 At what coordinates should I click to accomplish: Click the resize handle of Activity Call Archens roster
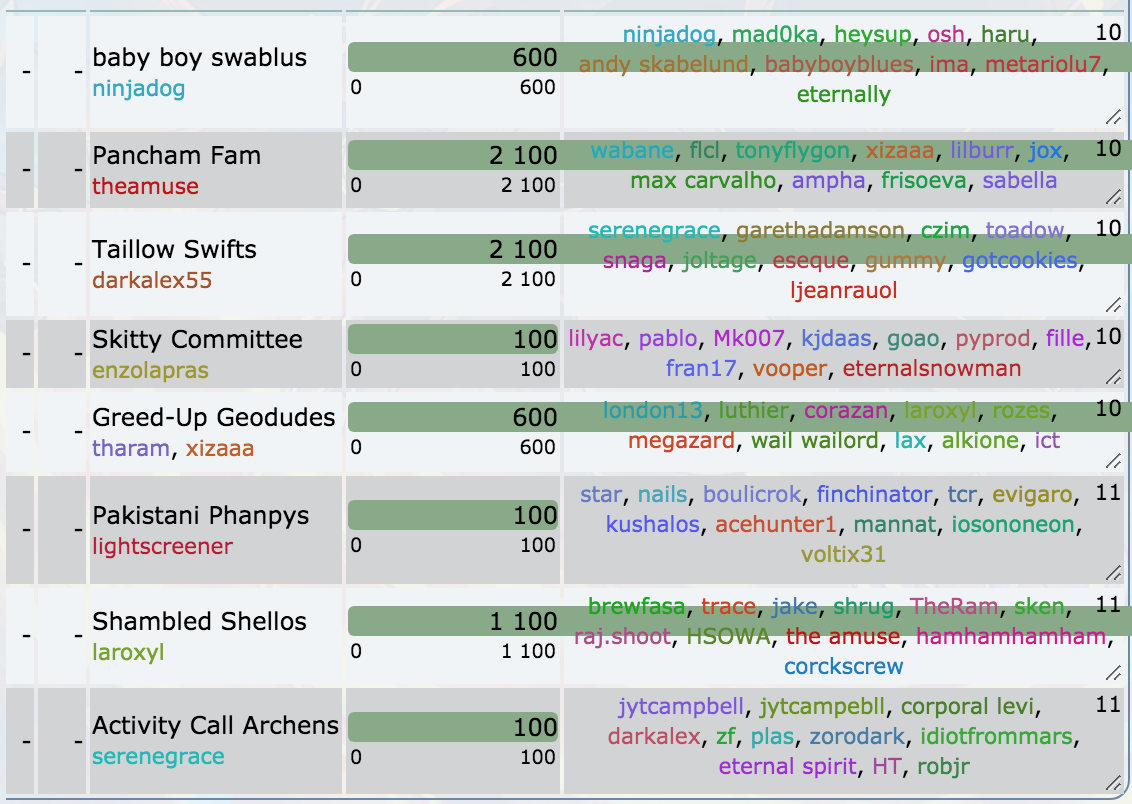(x=1113, y=783)
